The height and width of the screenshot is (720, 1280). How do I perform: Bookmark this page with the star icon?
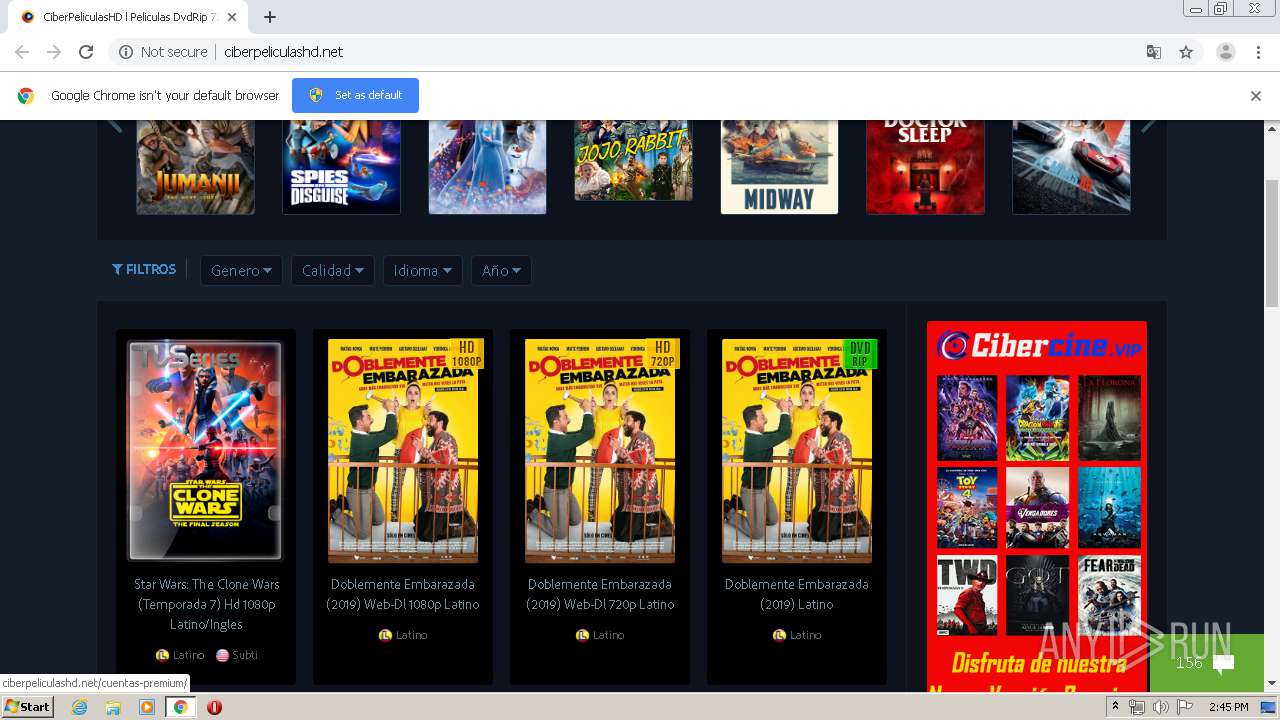pos(1186,52)
